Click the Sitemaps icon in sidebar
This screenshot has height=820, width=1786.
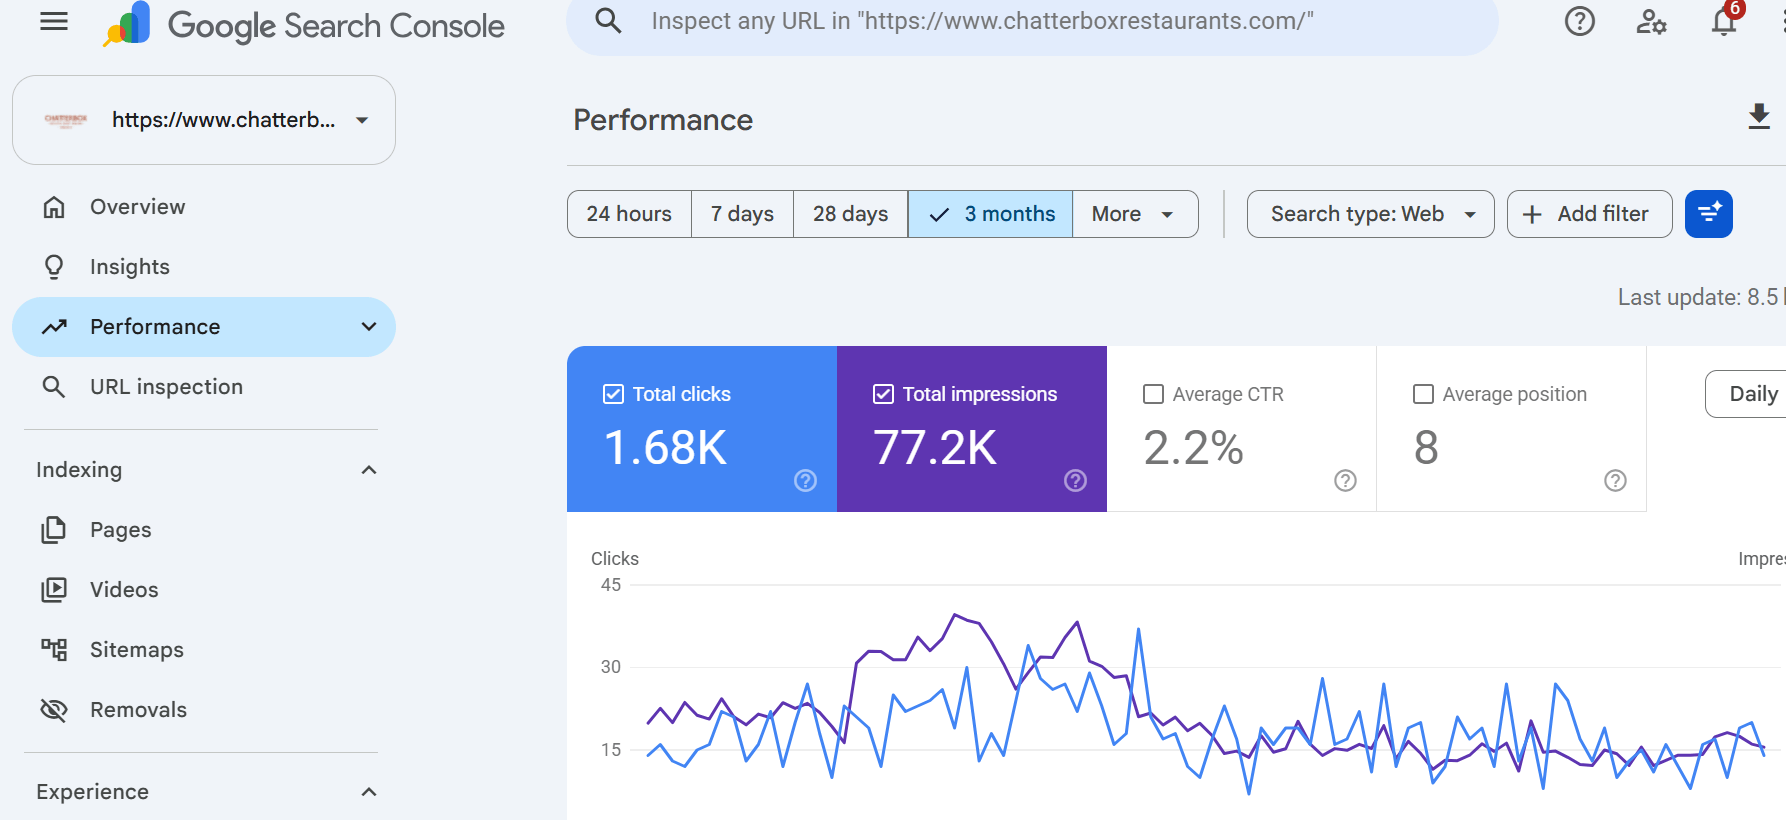[54, 650]
